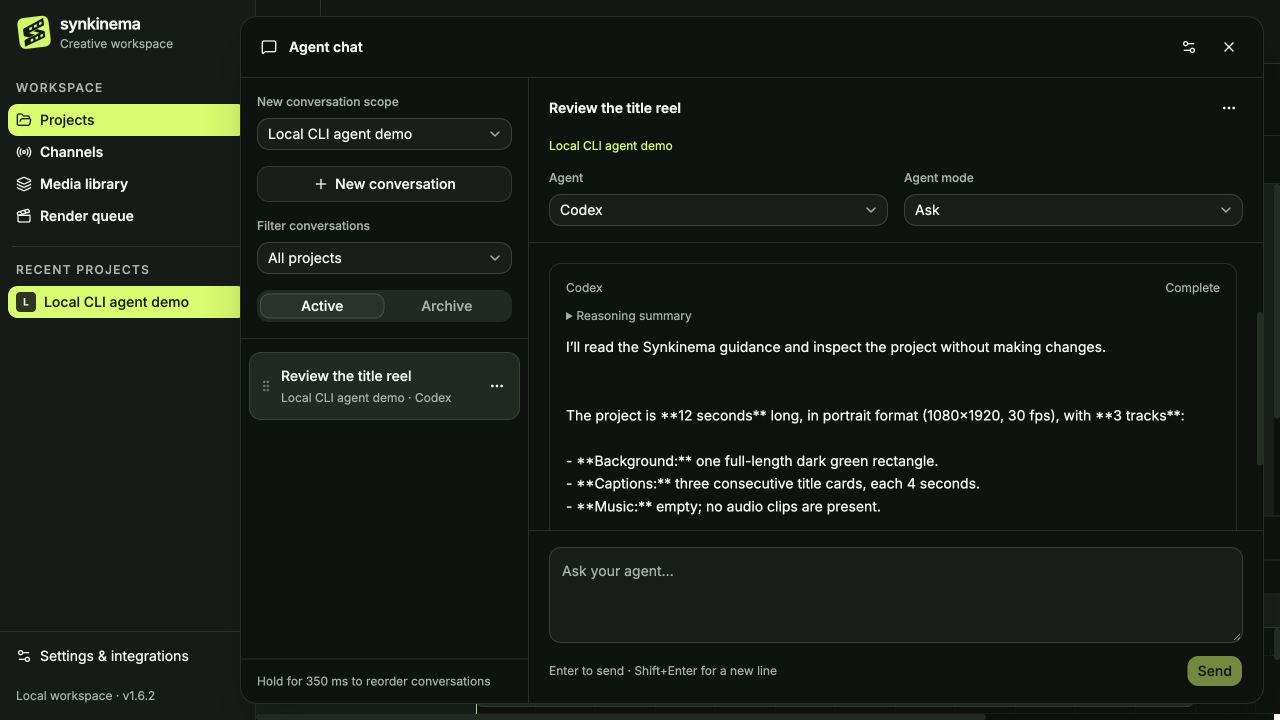Open more options for Review the title reel header
This screenshot has height=720, width=1280.
1229,108
